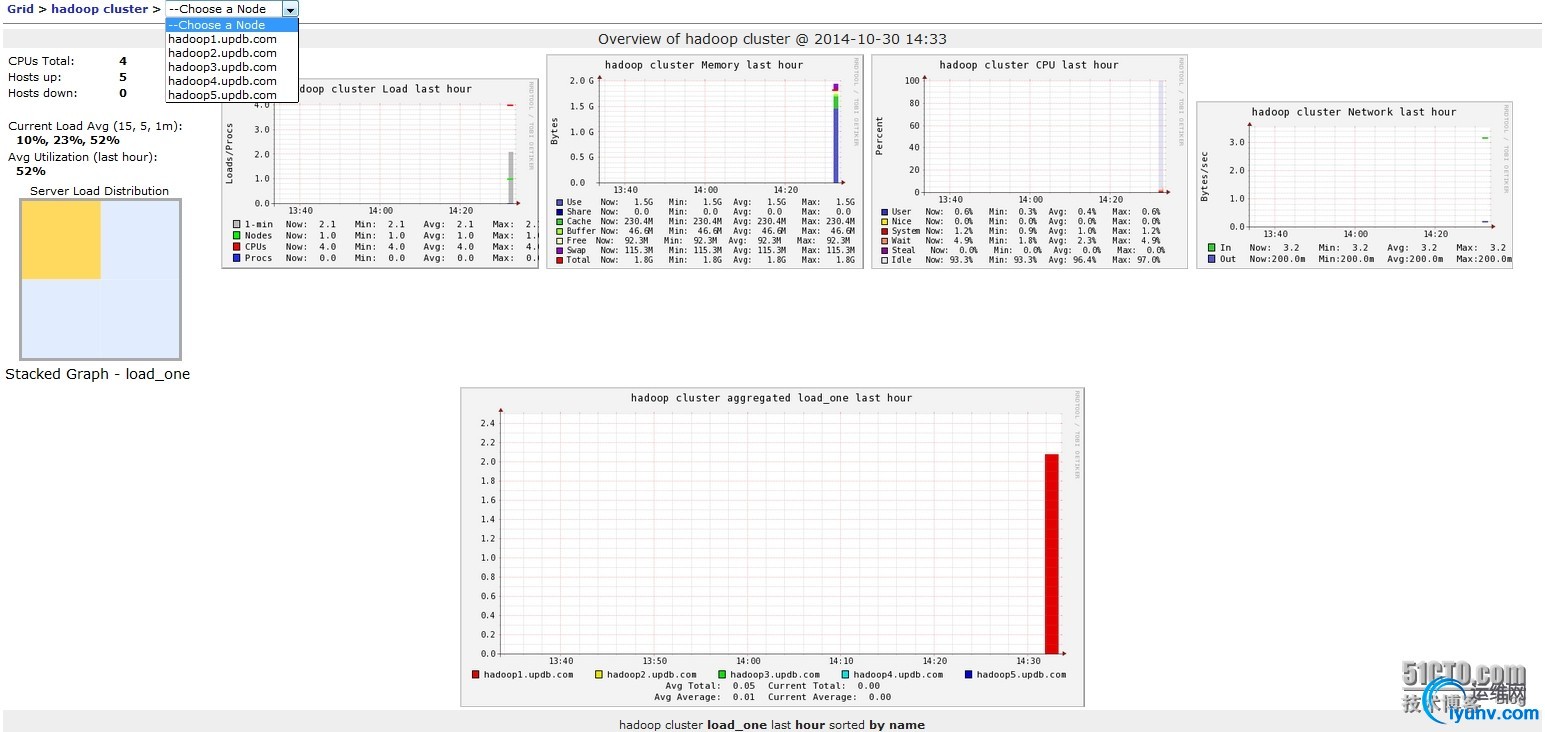Click the "Cache" legend entry in Memory graph

pos(573,221)
